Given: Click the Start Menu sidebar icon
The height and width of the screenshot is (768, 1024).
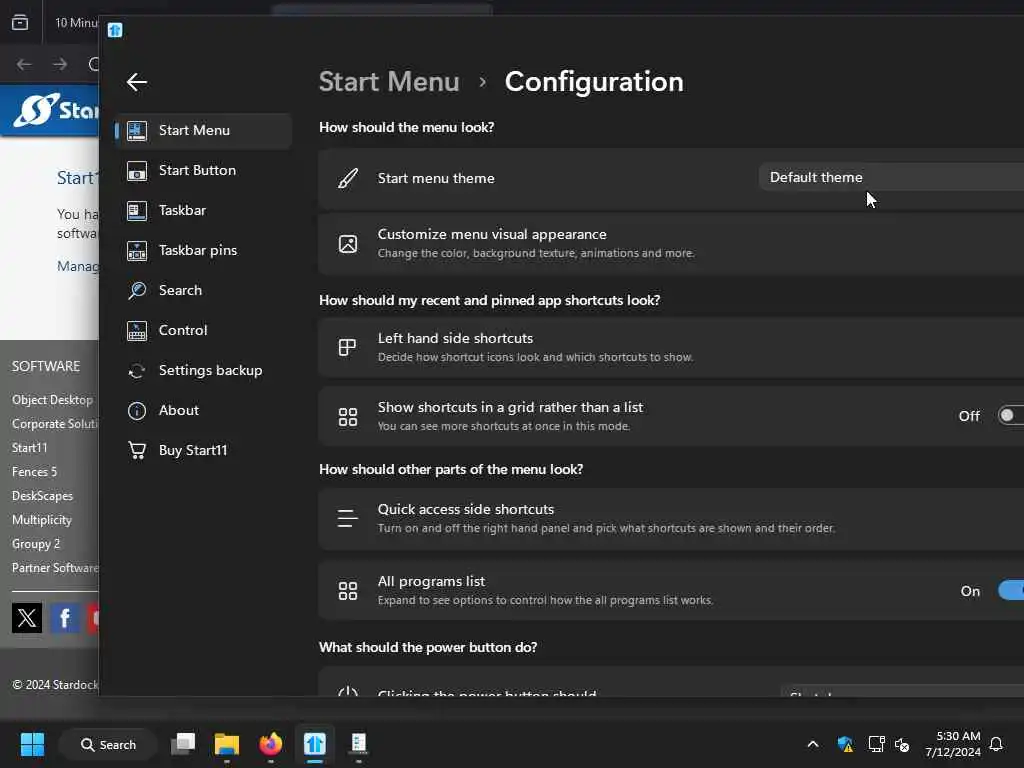Looking at the screenshot, I should pyautogui.click(x=136, y=131).
